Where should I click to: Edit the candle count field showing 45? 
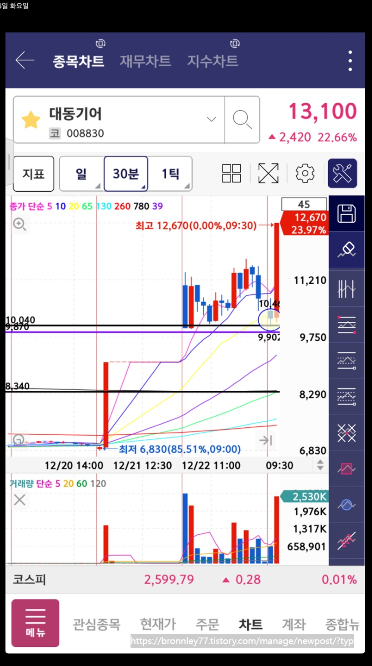[304, 204]
